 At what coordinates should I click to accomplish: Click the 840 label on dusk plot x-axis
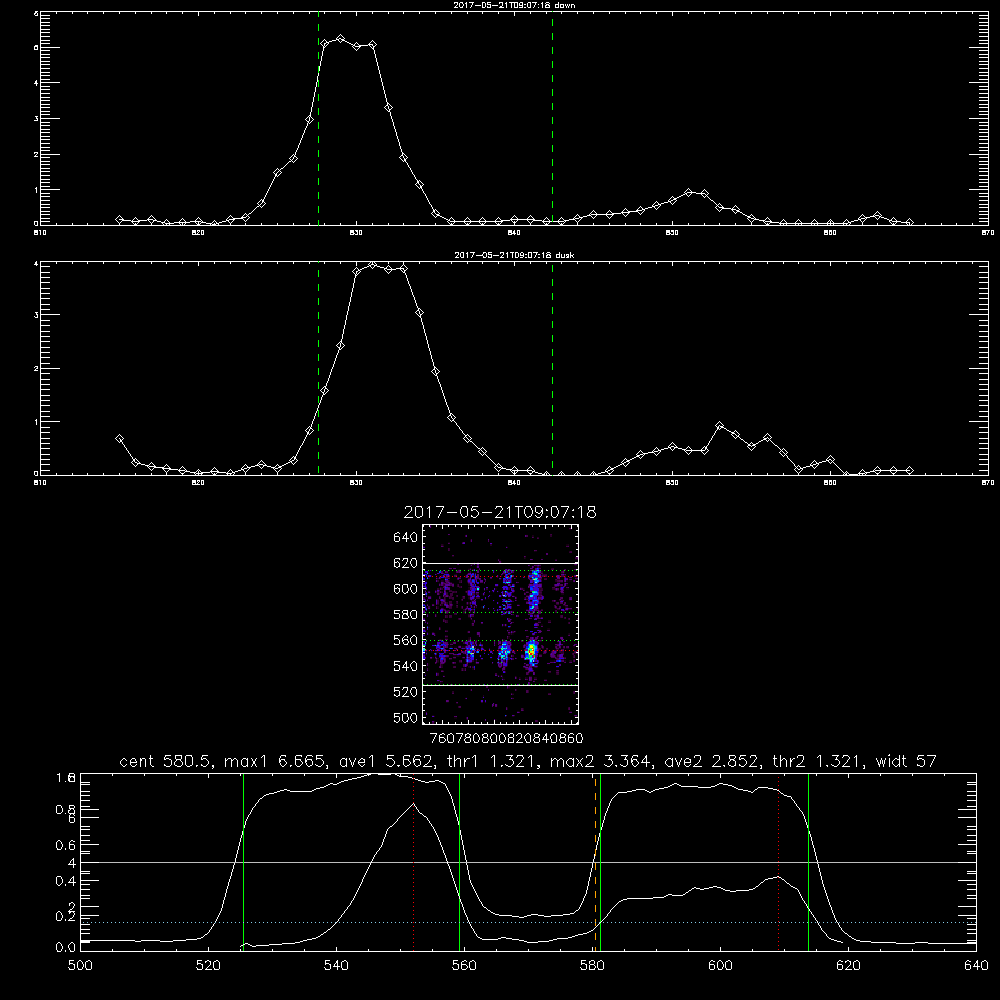coord(514,483)
